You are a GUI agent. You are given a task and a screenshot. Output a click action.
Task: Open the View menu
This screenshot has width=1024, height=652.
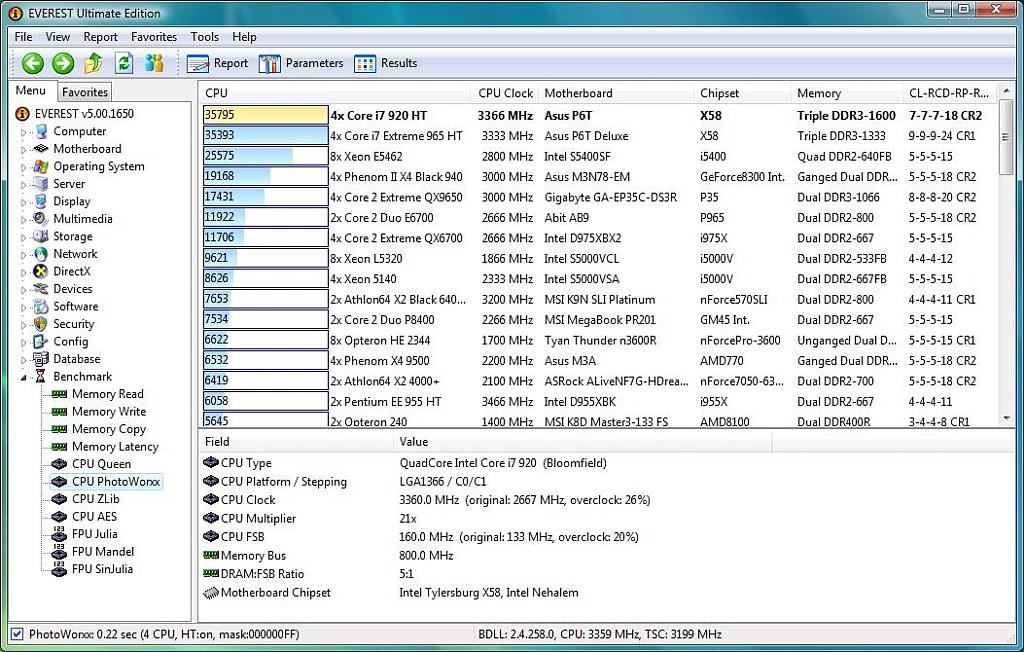[x=57, y=37]
